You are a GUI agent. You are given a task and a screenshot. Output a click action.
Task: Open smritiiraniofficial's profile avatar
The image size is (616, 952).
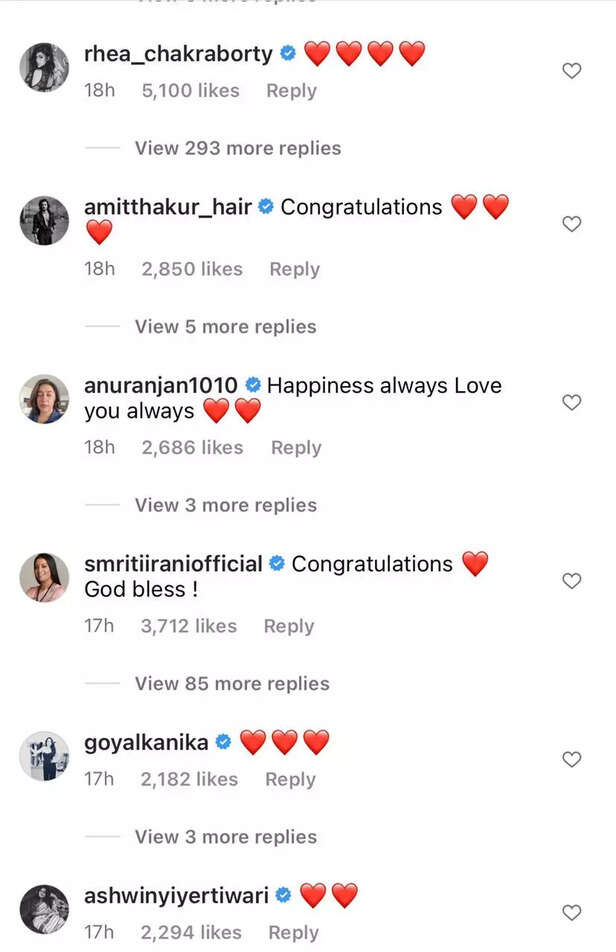point(45,577)
